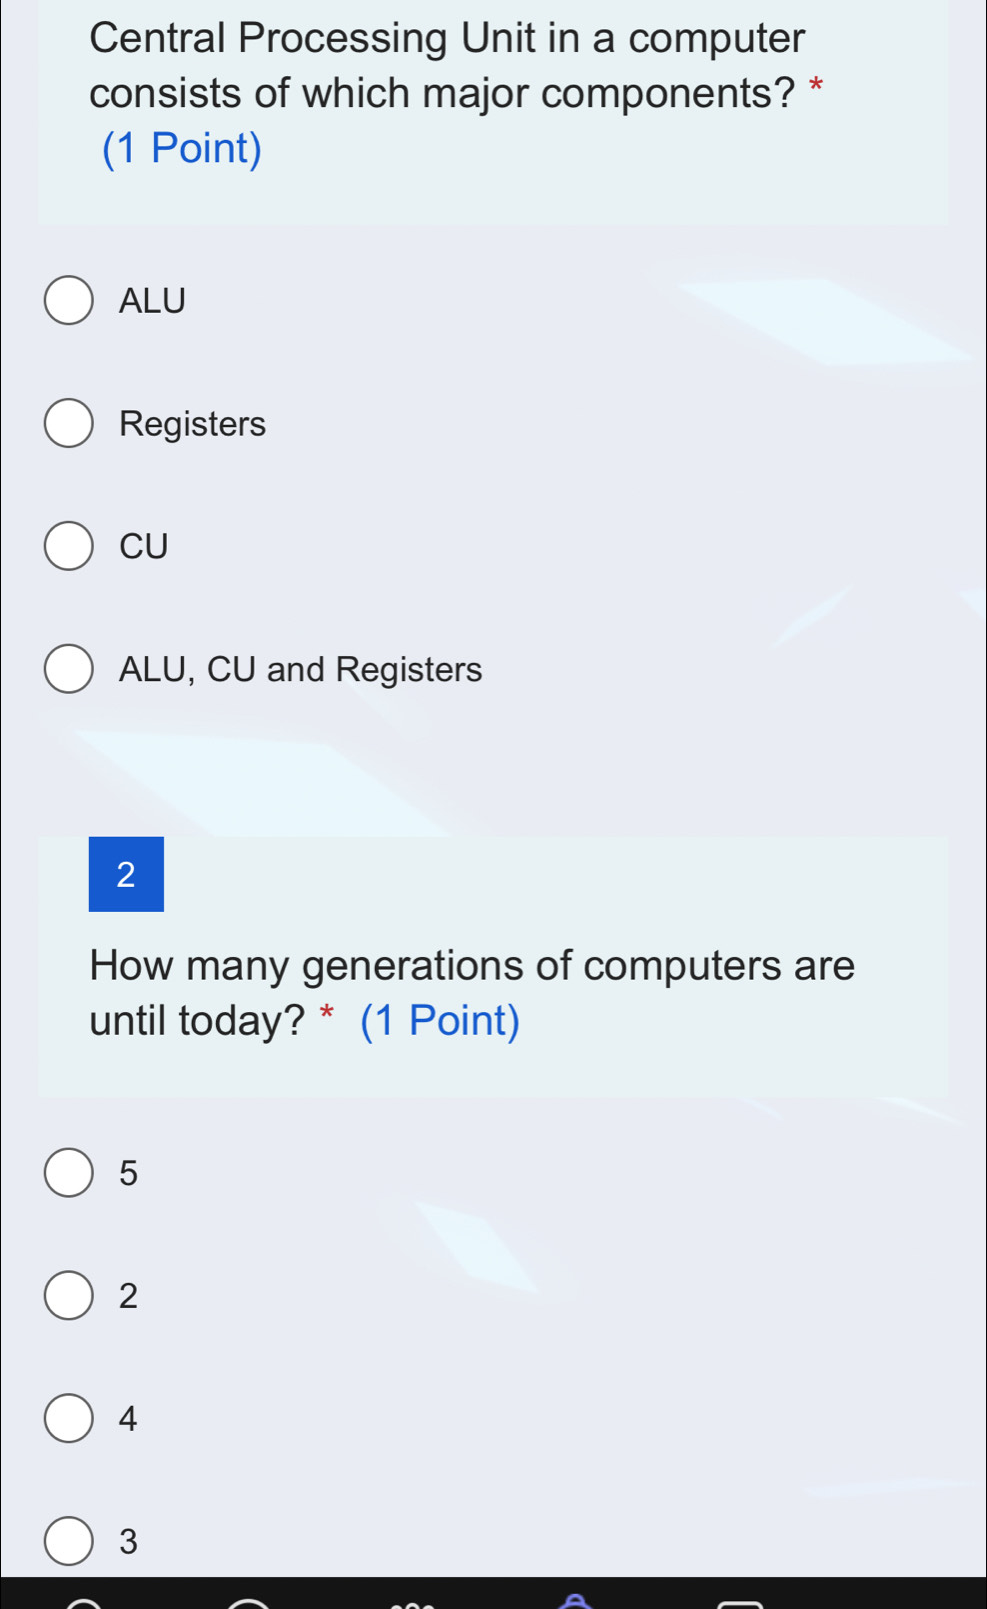Select the ALU radio button
Viewport: 987px width, 1609px height.
click(69, 301)
